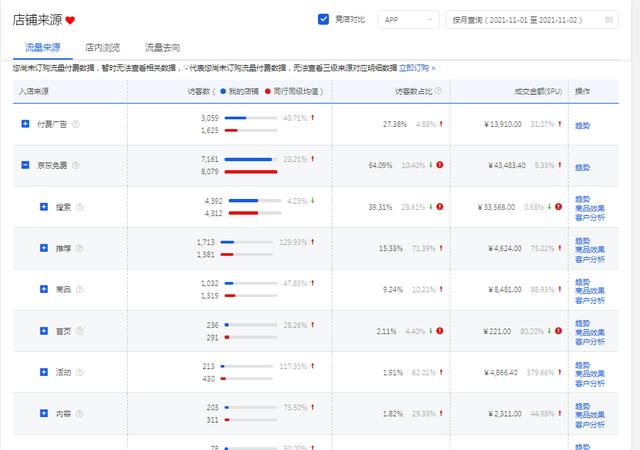This screenshot has height=450, width=640.
Task: Click the red heart icon beside 店铺来源
Action: (71, 20)
